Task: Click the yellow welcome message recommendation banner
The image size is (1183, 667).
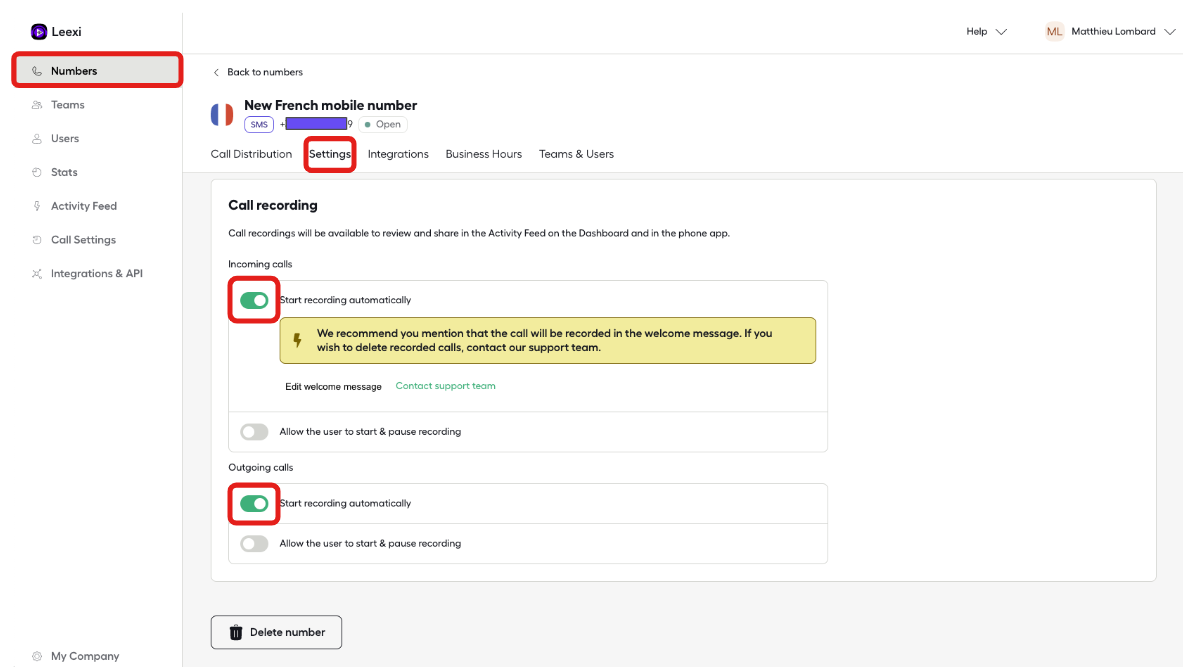Action: click(x=548, y=340)
